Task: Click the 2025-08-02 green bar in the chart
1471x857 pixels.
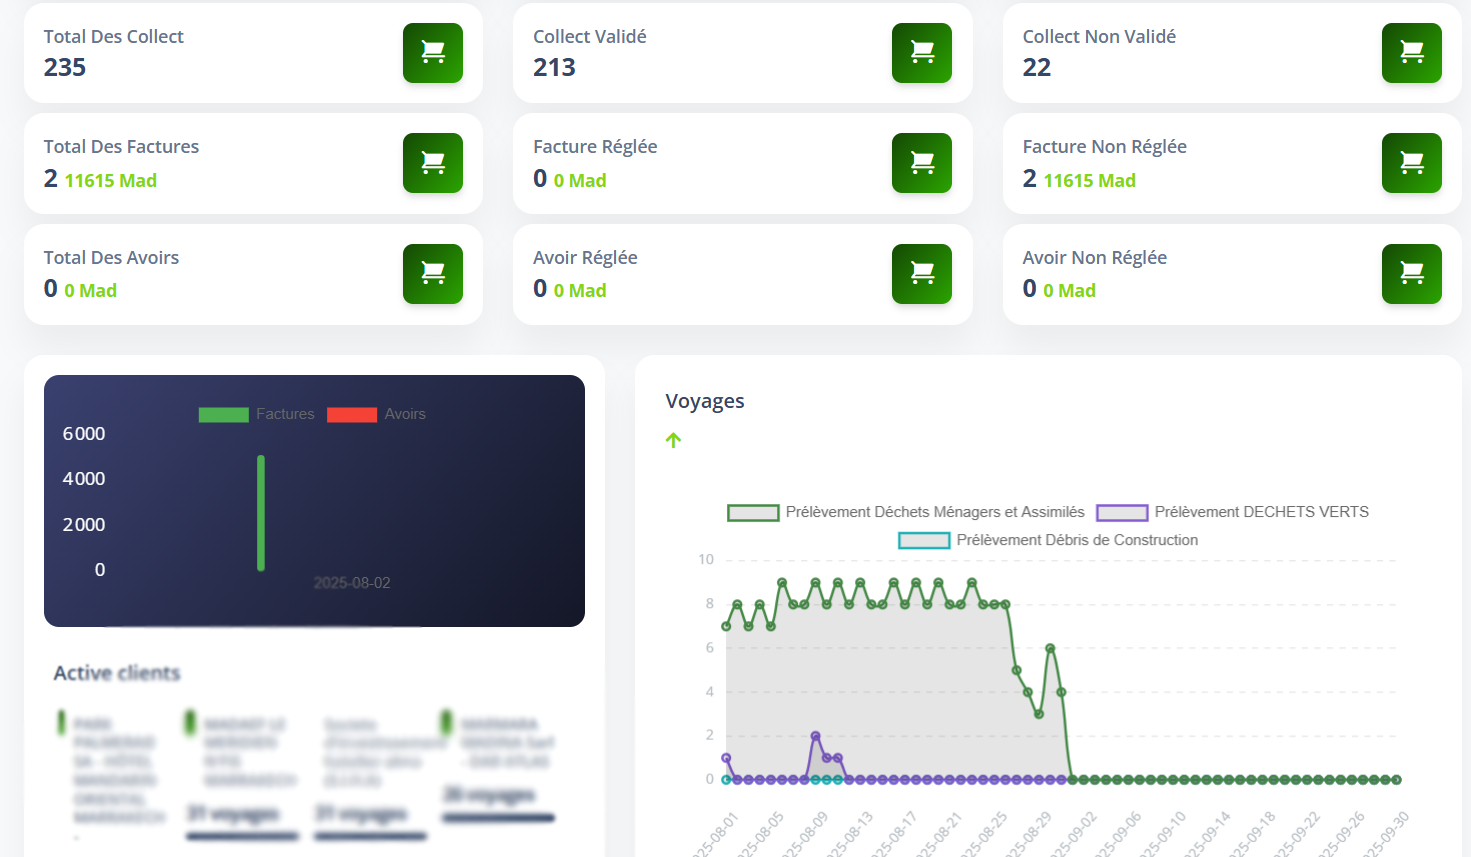Action: tap(261, 515)
